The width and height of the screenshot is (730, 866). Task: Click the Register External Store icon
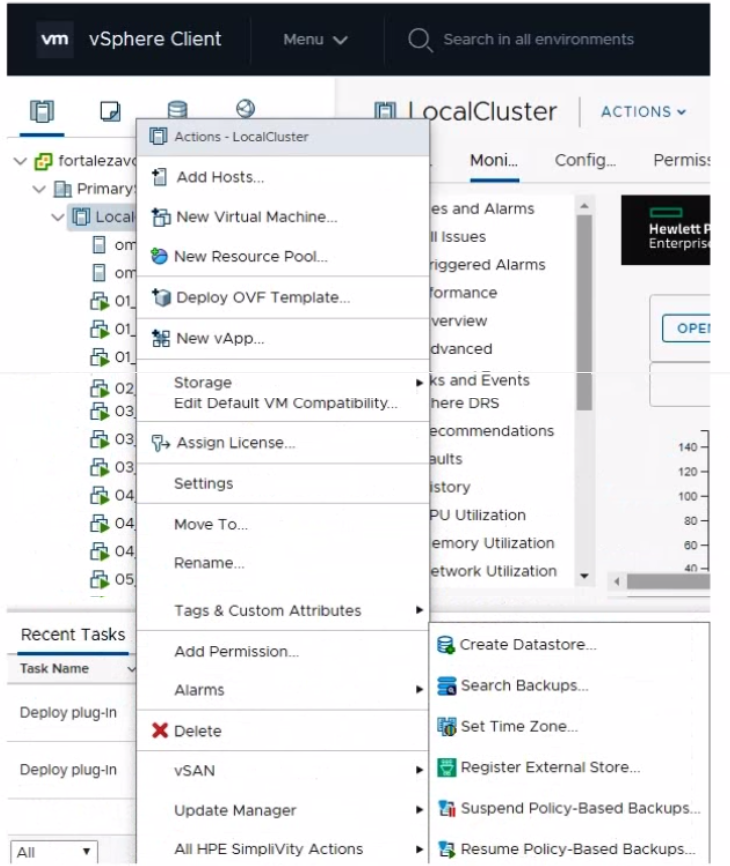pos(446,767)
